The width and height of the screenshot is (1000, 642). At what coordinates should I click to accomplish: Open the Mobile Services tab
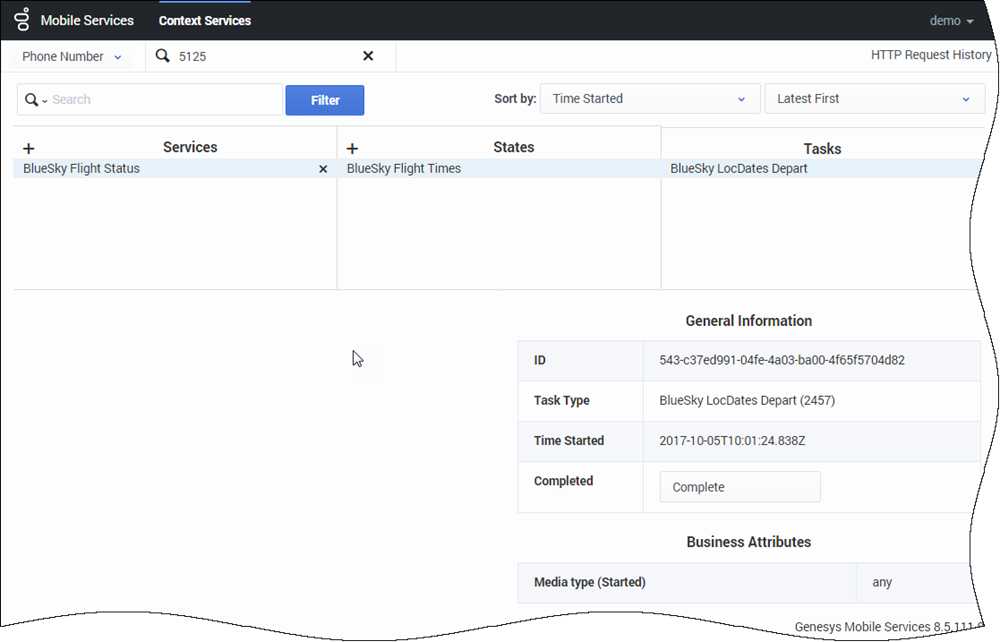[x=87, y=20]
